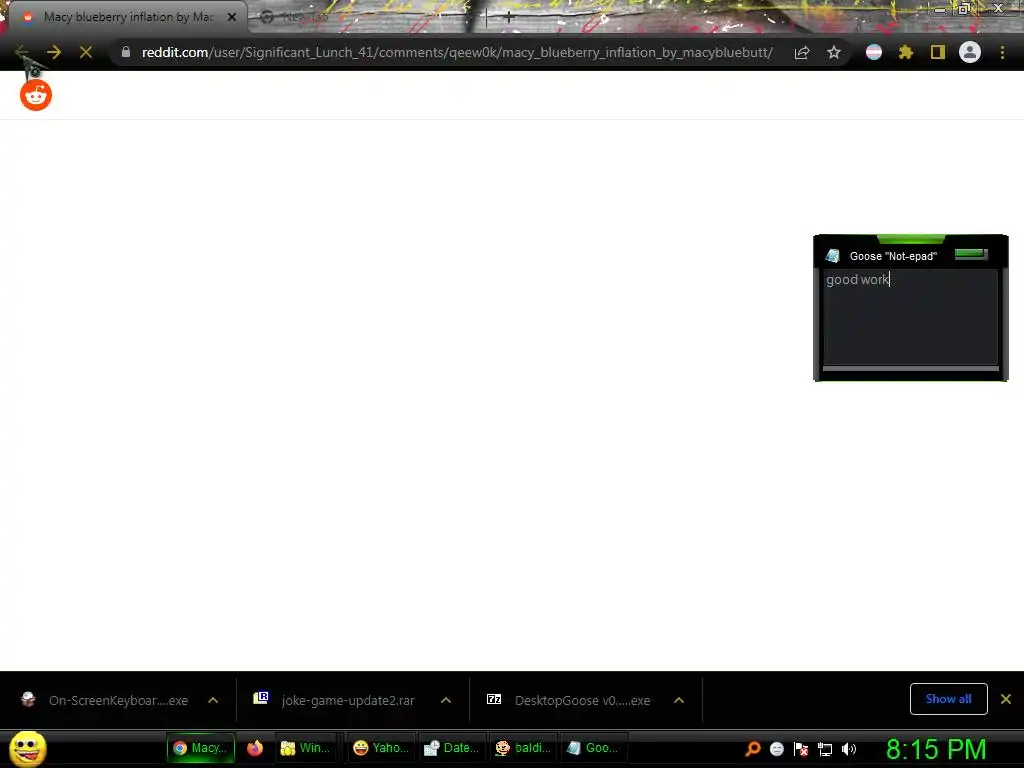Close the downloads bar
The image size is (1024, 768).
click(x=1006, y=699)
